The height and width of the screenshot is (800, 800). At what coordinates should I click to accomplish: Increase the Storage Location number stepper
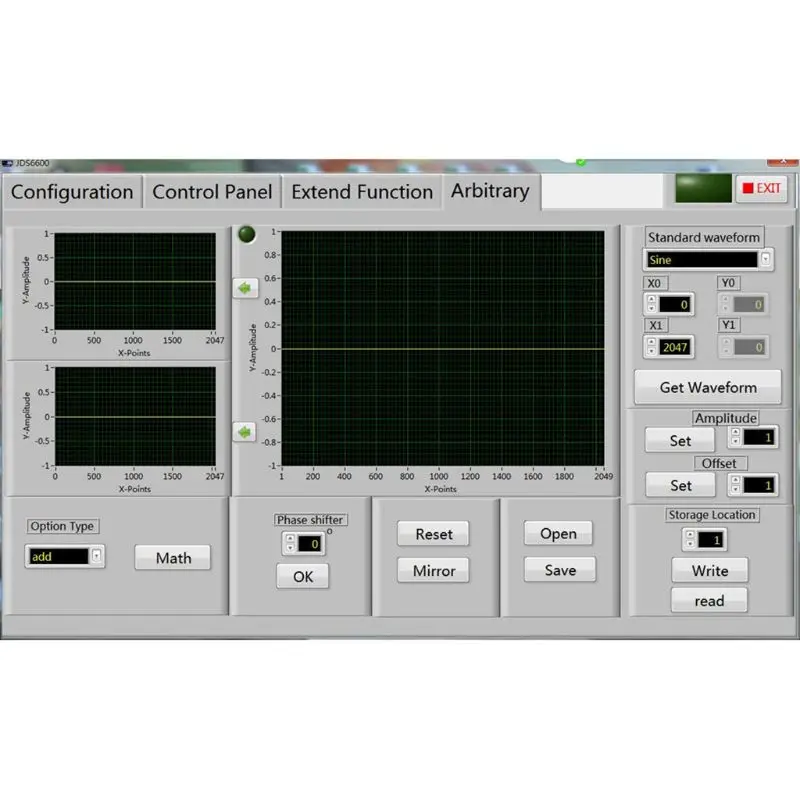click(x=690, y=535)
